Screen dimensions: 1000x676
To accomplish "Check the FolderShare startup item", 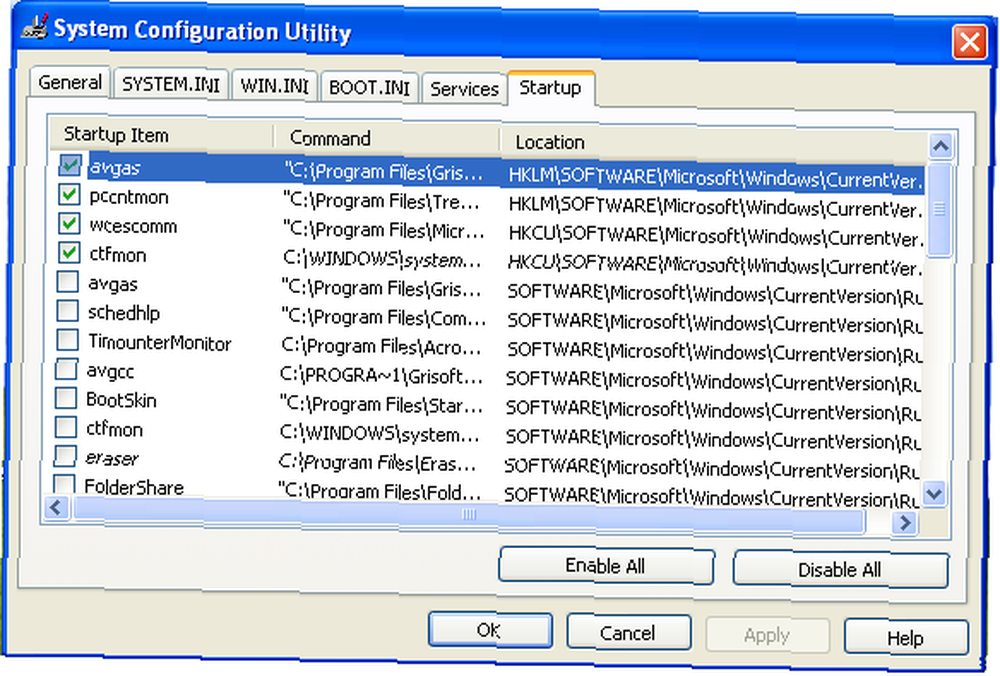I will 64,484.
